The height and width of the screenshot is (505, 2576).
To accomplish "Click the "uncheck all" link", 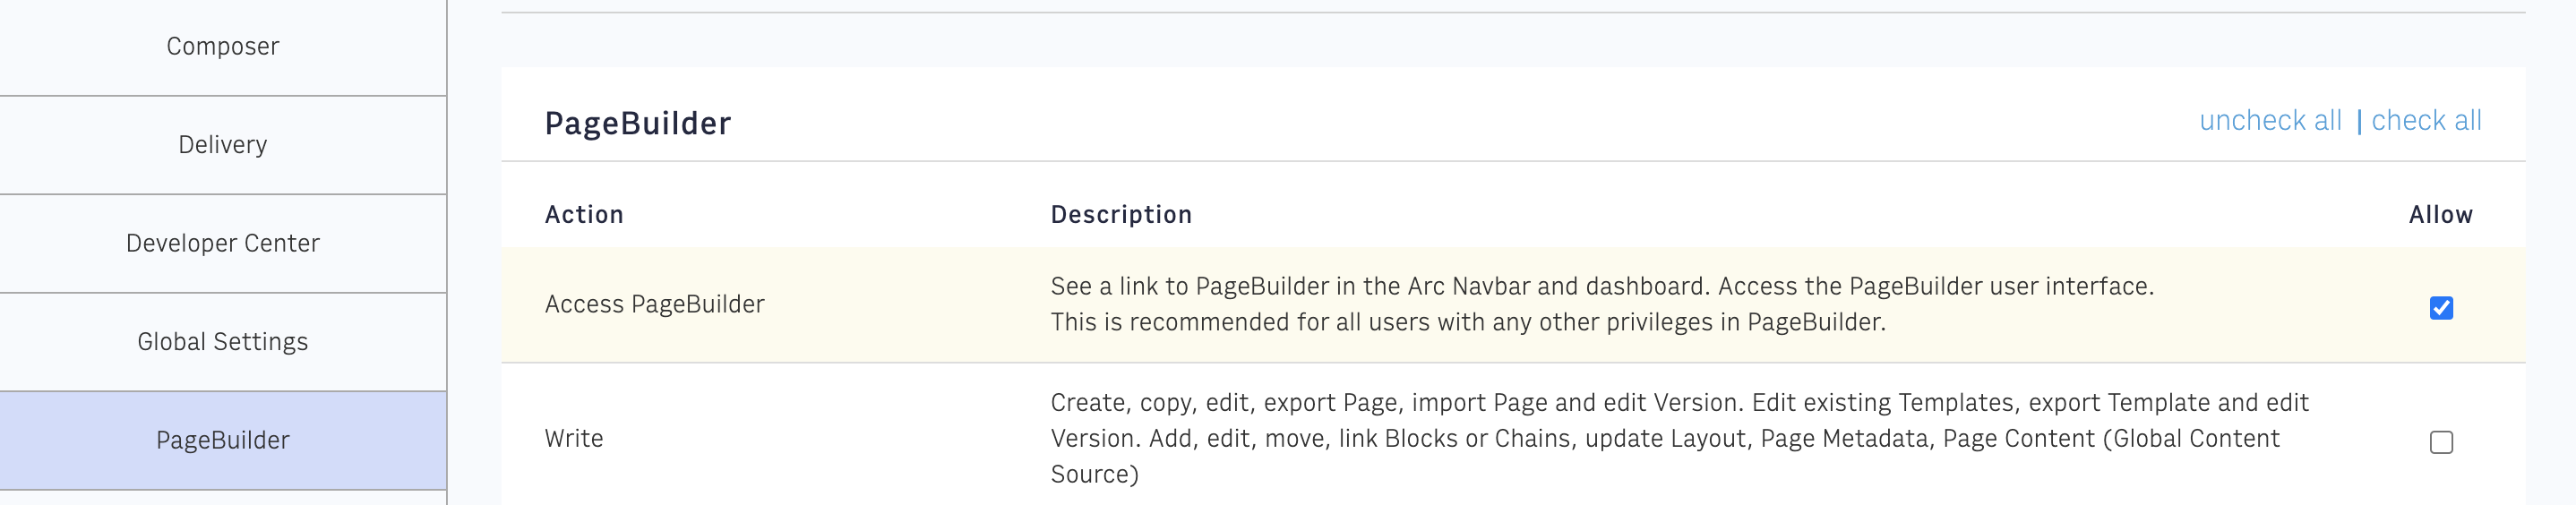I will click(x=2270, y=121).
